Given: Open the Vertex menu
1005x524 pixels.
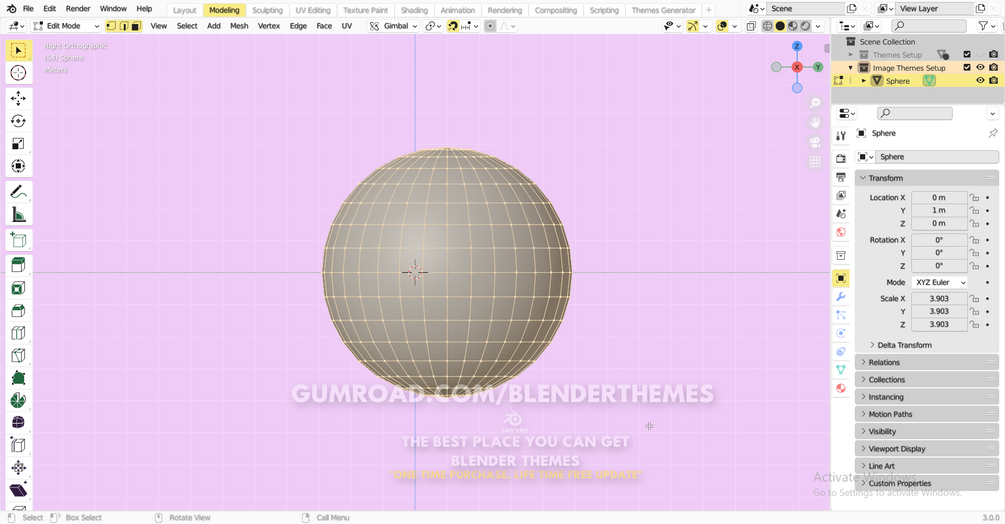Looking at the screenshot, I should point(269,26).
